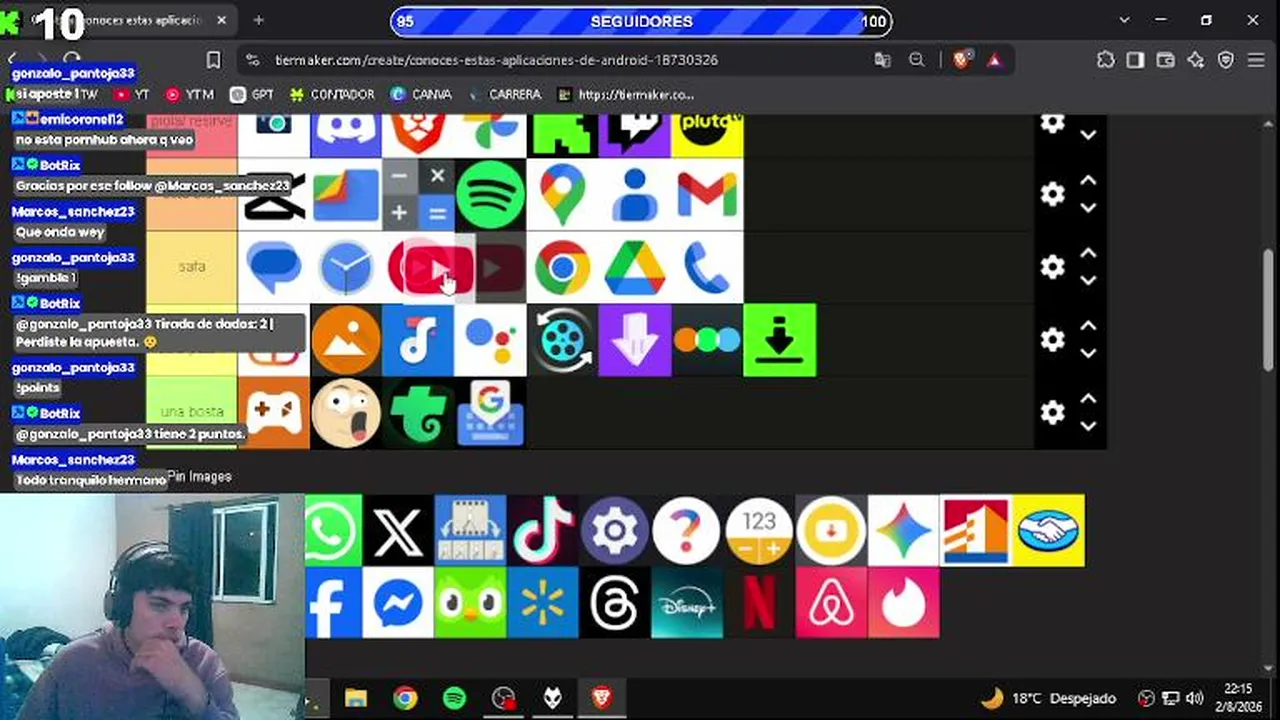This screenshot has width=1280, height=720.
Task: Edit the 'safa' tier label
Action: point(192,267)
